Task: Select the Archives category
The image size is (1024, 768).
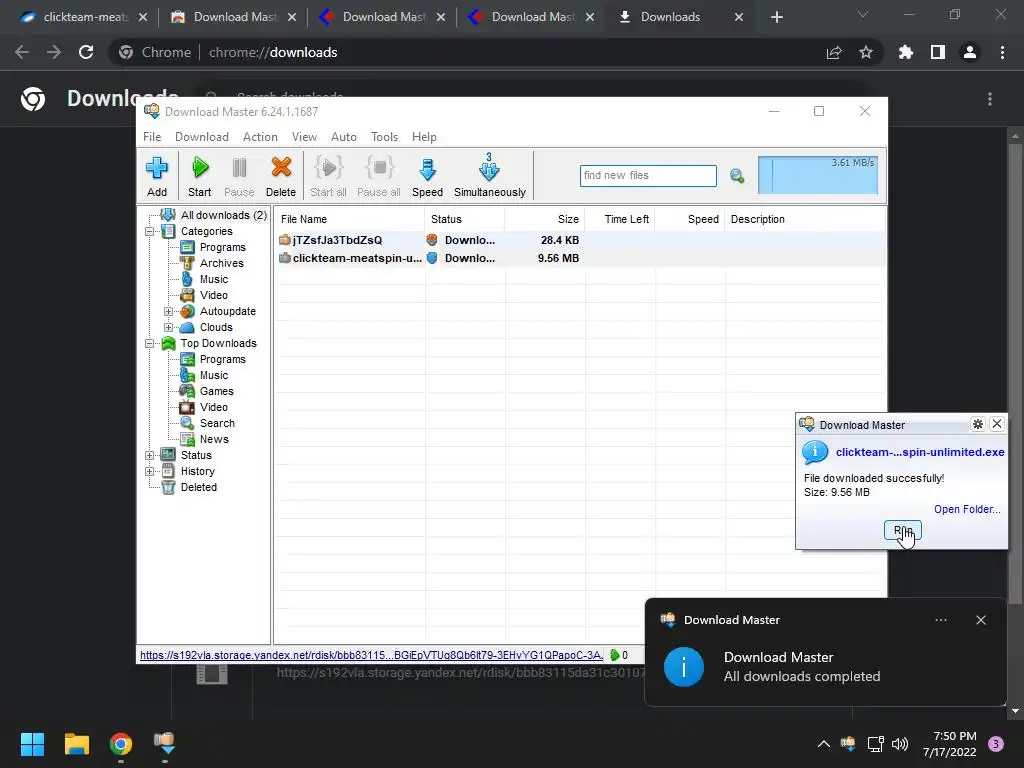Action: pyautogui.click(x=221, y=263)
